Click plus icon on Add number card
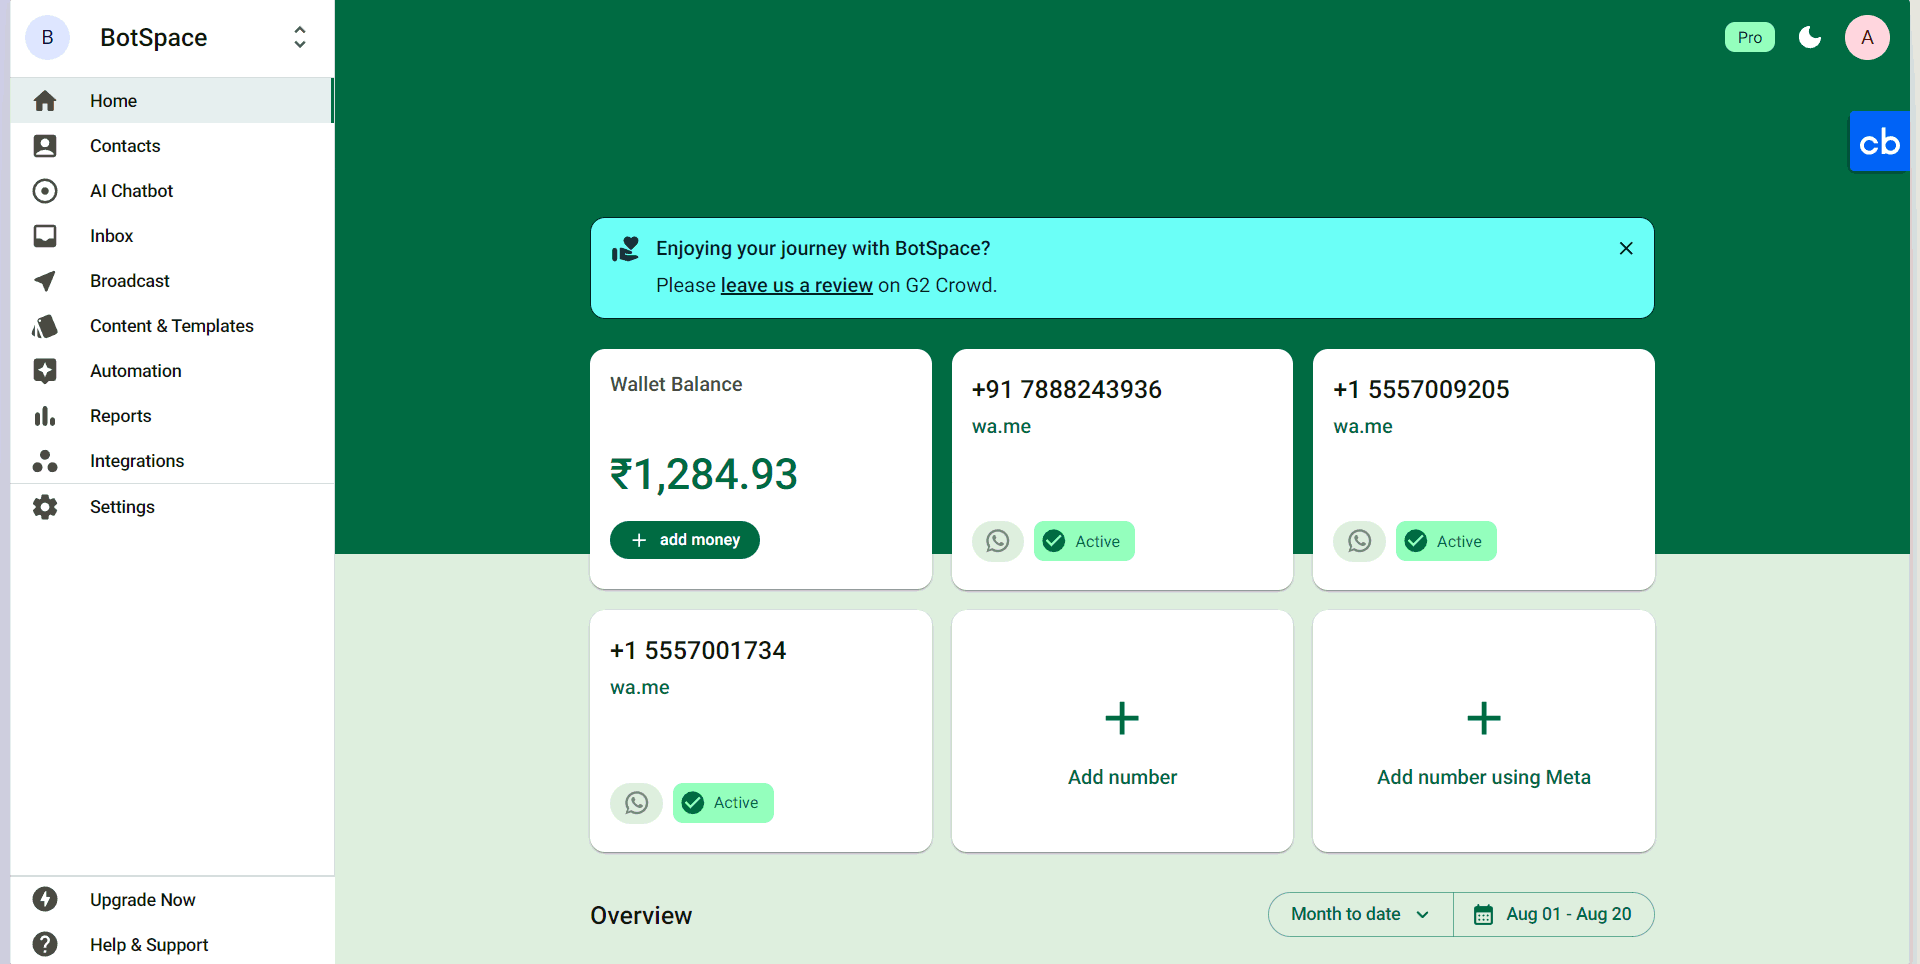 pos(1122,718)
